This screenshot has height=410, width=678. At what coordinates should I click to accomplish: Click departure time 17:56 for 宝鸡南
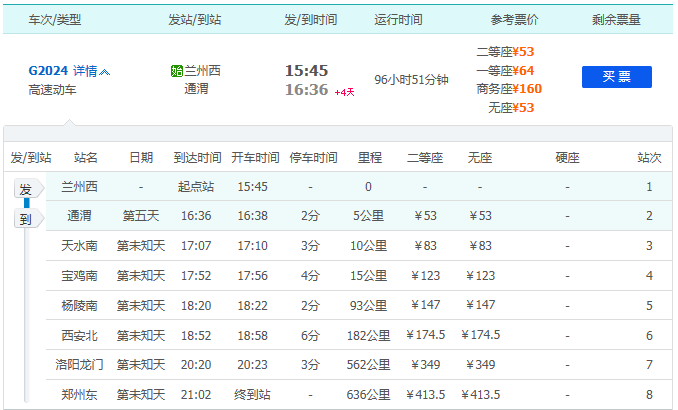253,275
